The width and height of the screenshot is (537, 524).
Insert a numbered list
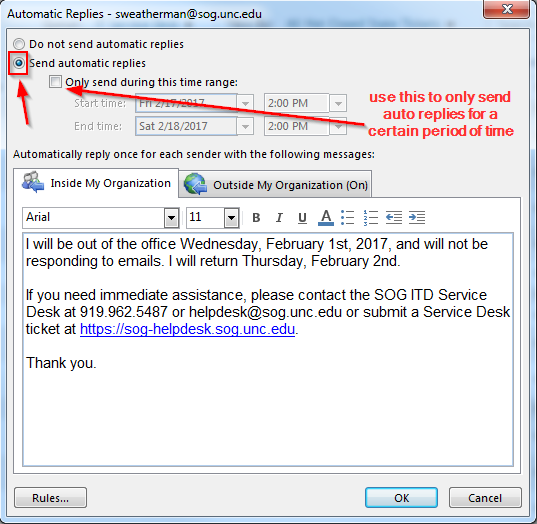[x=371, y=217]
